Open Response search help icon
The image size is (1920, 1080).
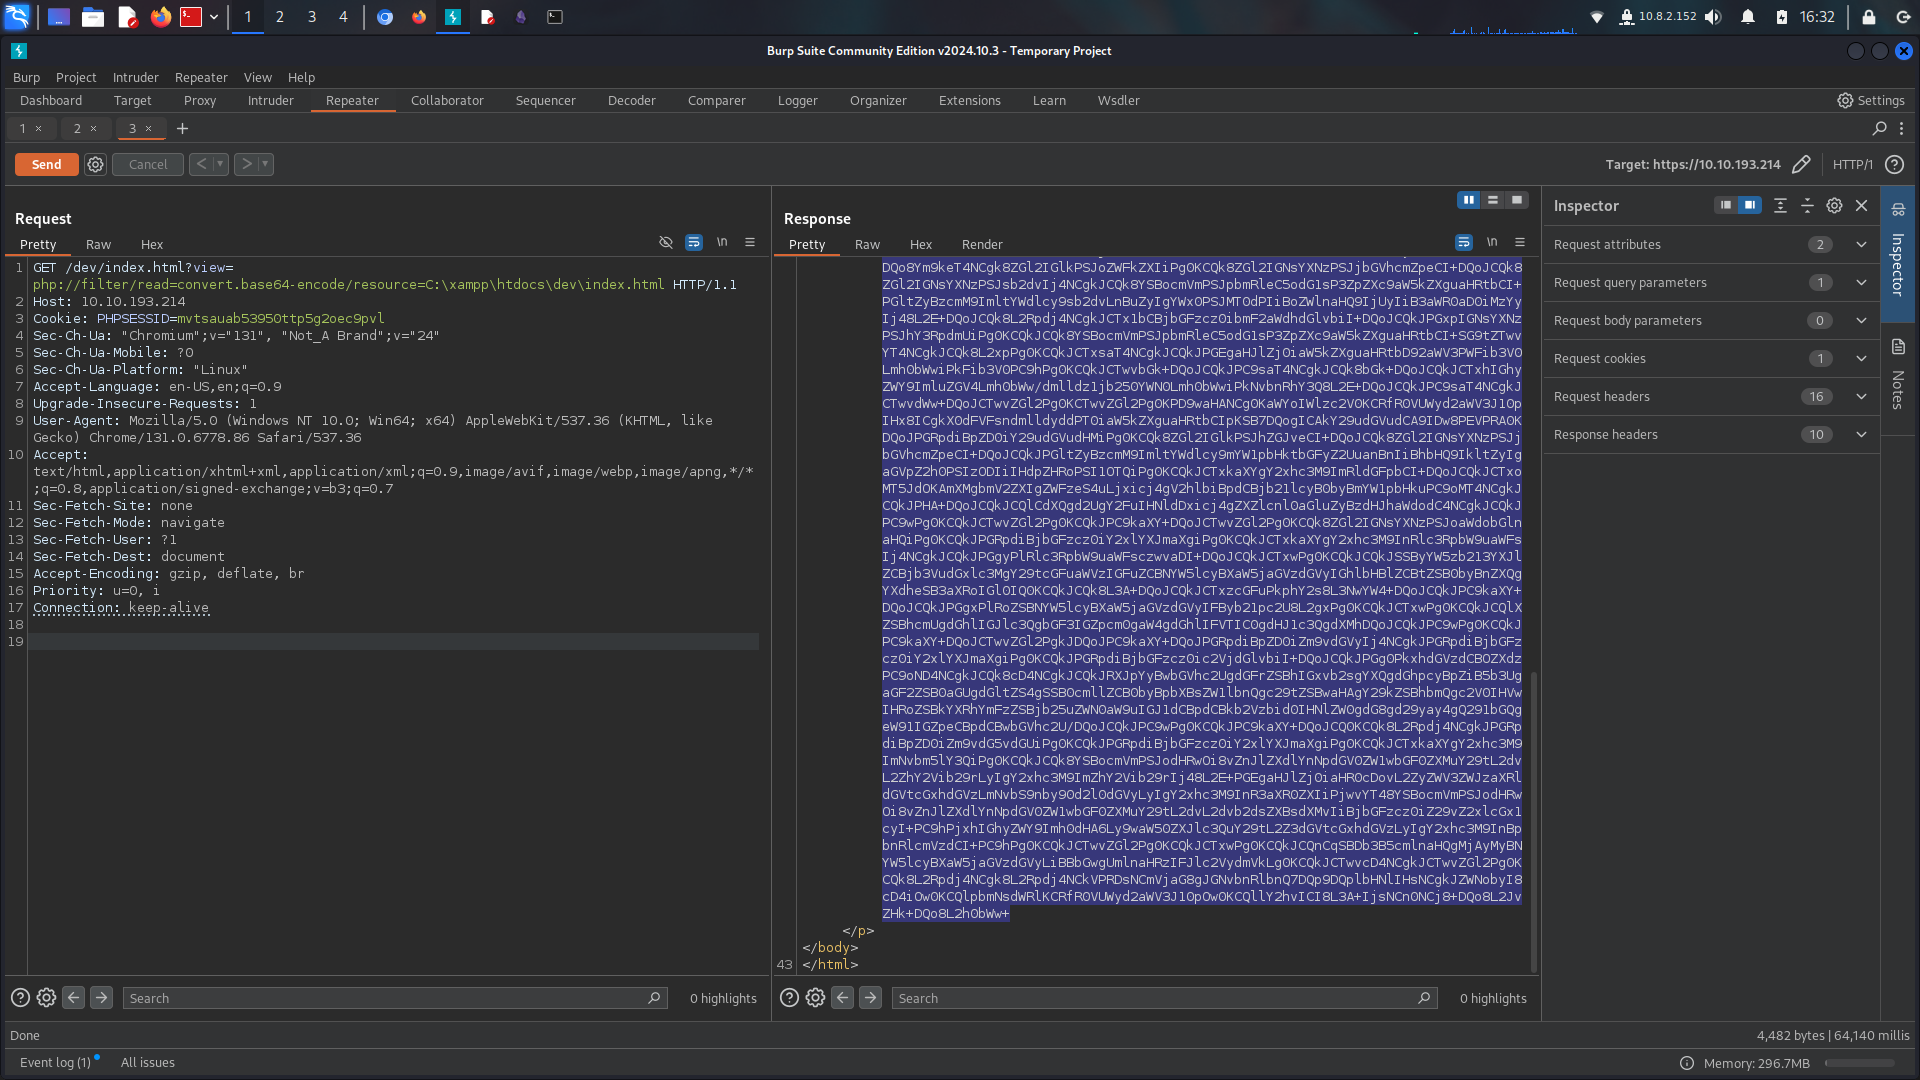coord(789,998)
